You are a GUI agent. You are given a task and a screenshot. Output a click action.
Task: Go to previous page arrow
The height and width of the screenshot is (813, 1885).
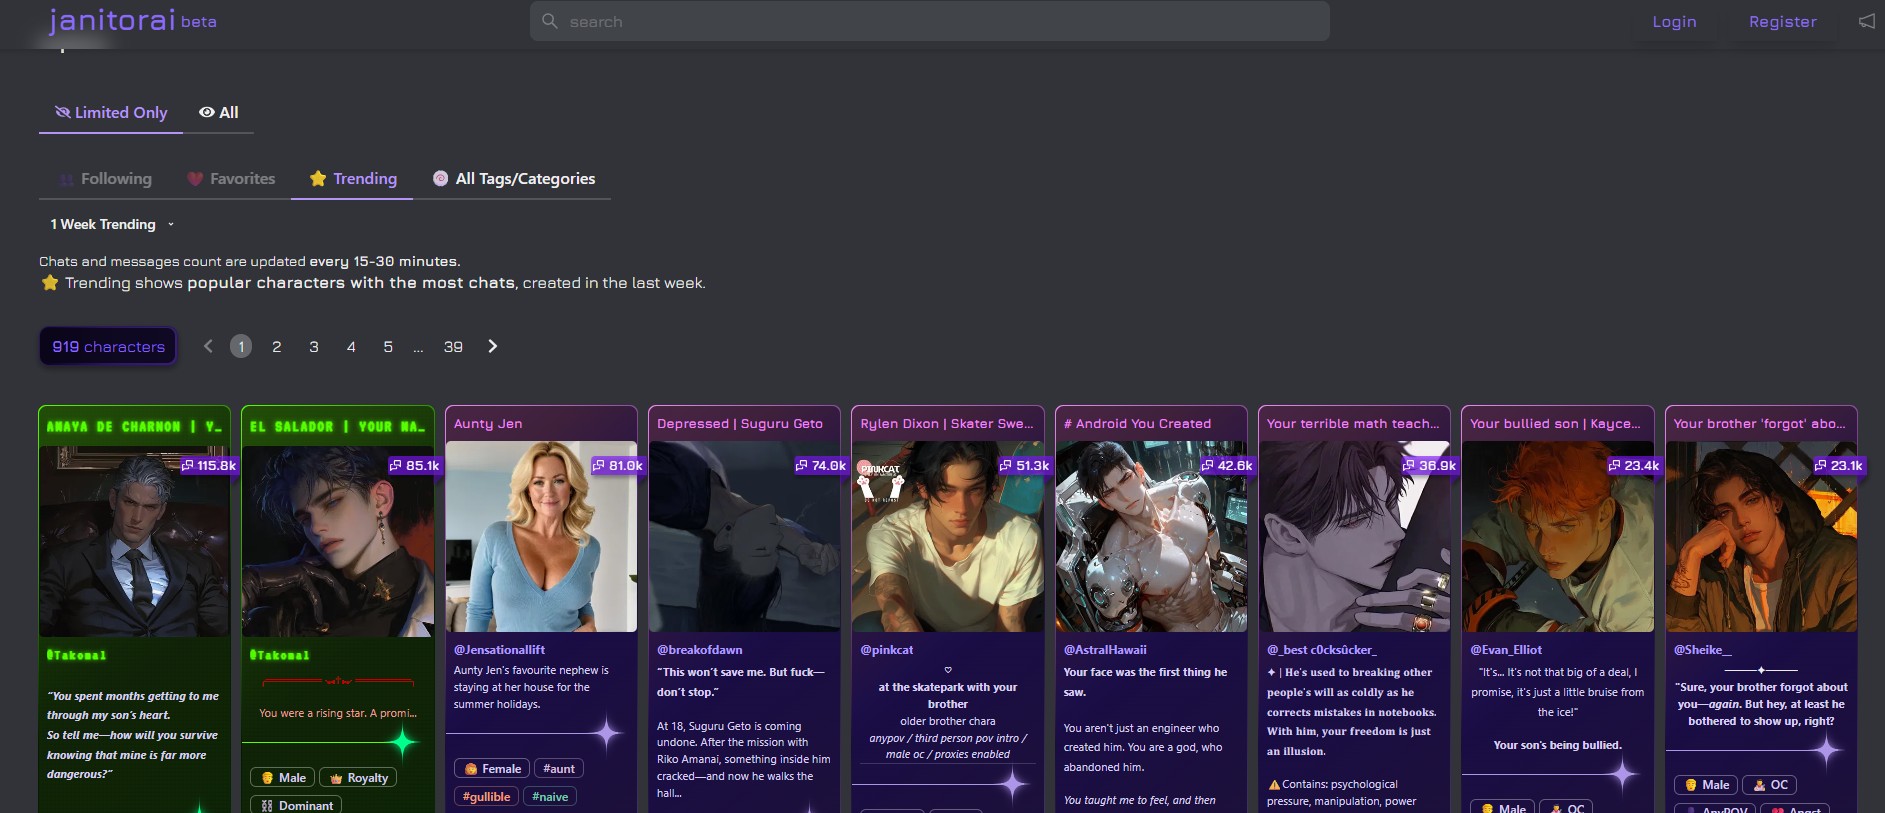pos(208,346)
